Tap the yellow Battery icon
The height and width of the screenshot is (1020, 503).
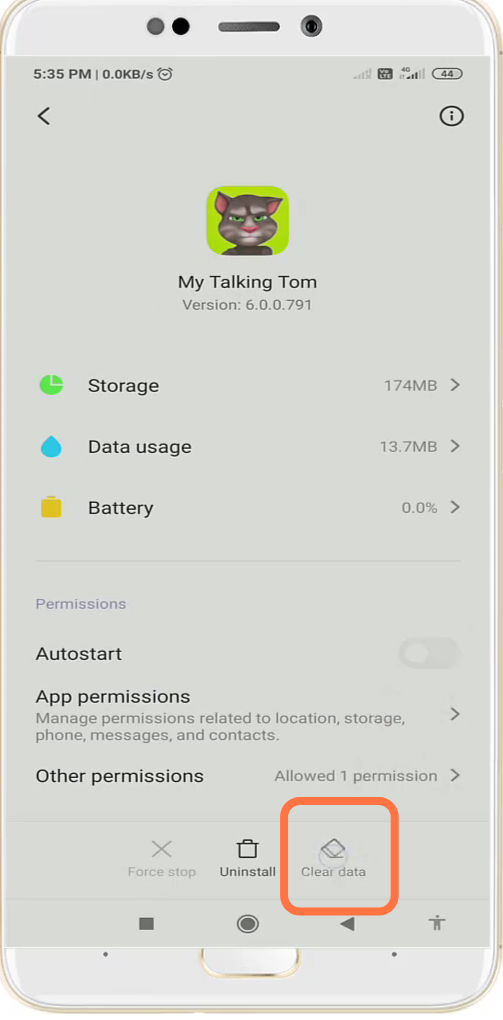coord(51,507)
